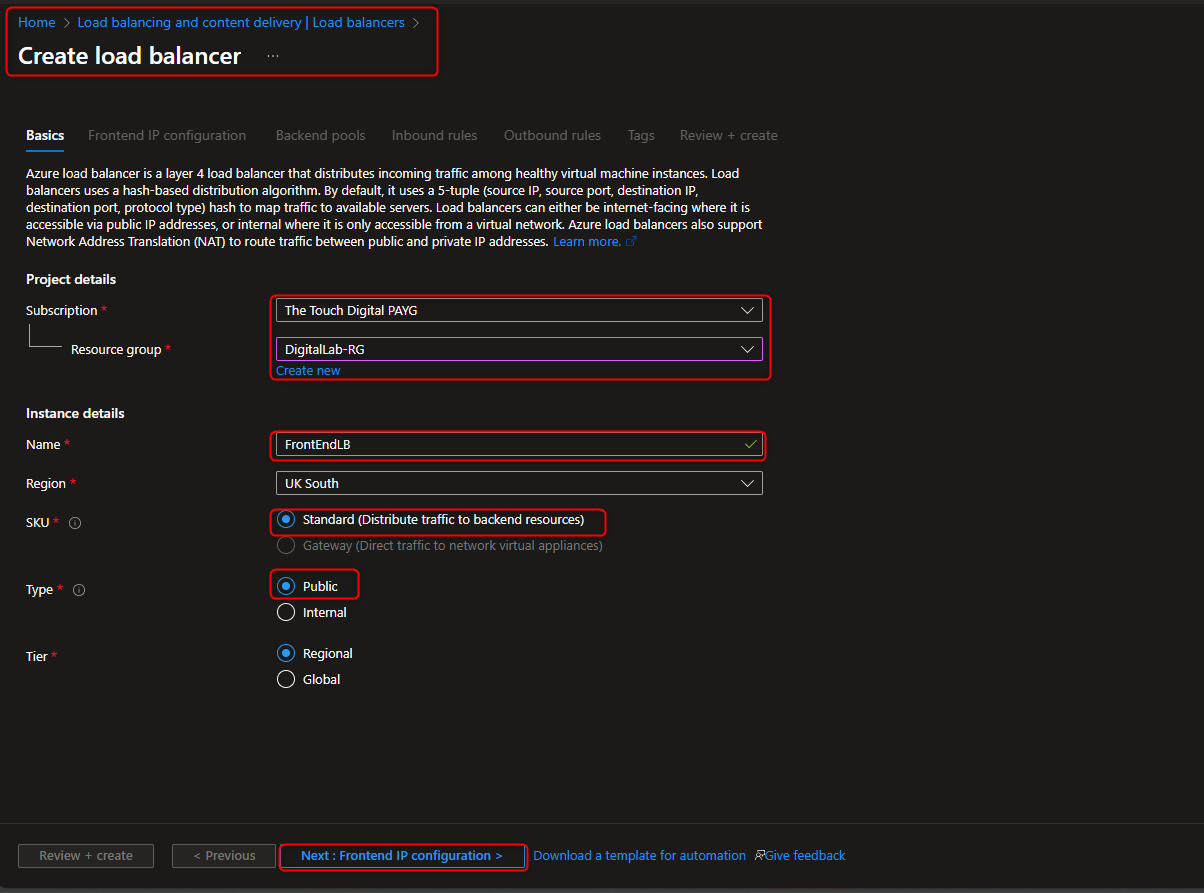Image resolution: width=1204 pixels, height=893 pixels.
Task: Select the Global tier option
Action: coord(285,678)
